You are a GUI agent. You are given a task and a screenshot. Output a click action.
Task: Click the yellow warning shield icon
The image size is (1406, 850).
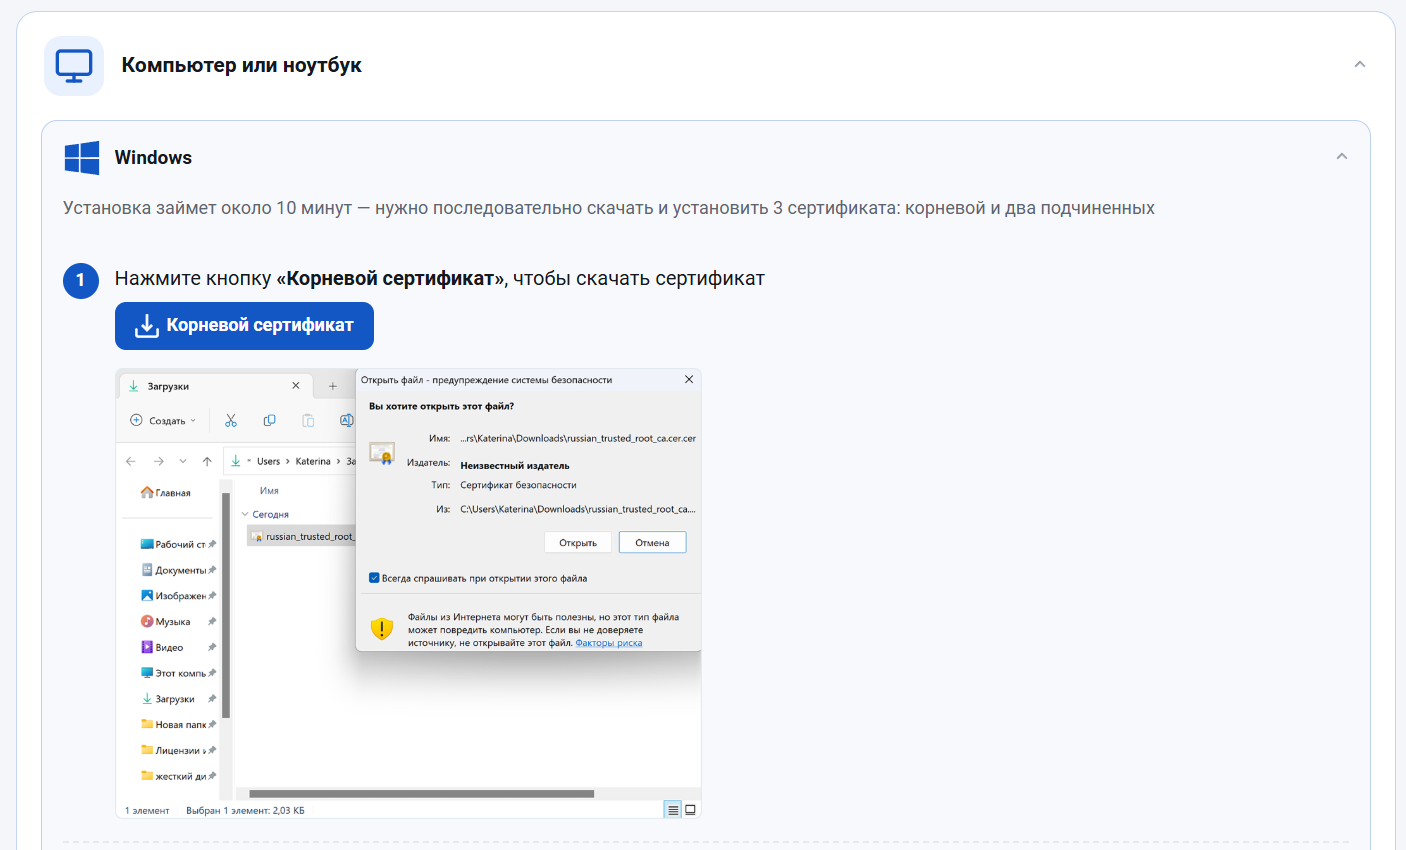(x=382, y=627)
